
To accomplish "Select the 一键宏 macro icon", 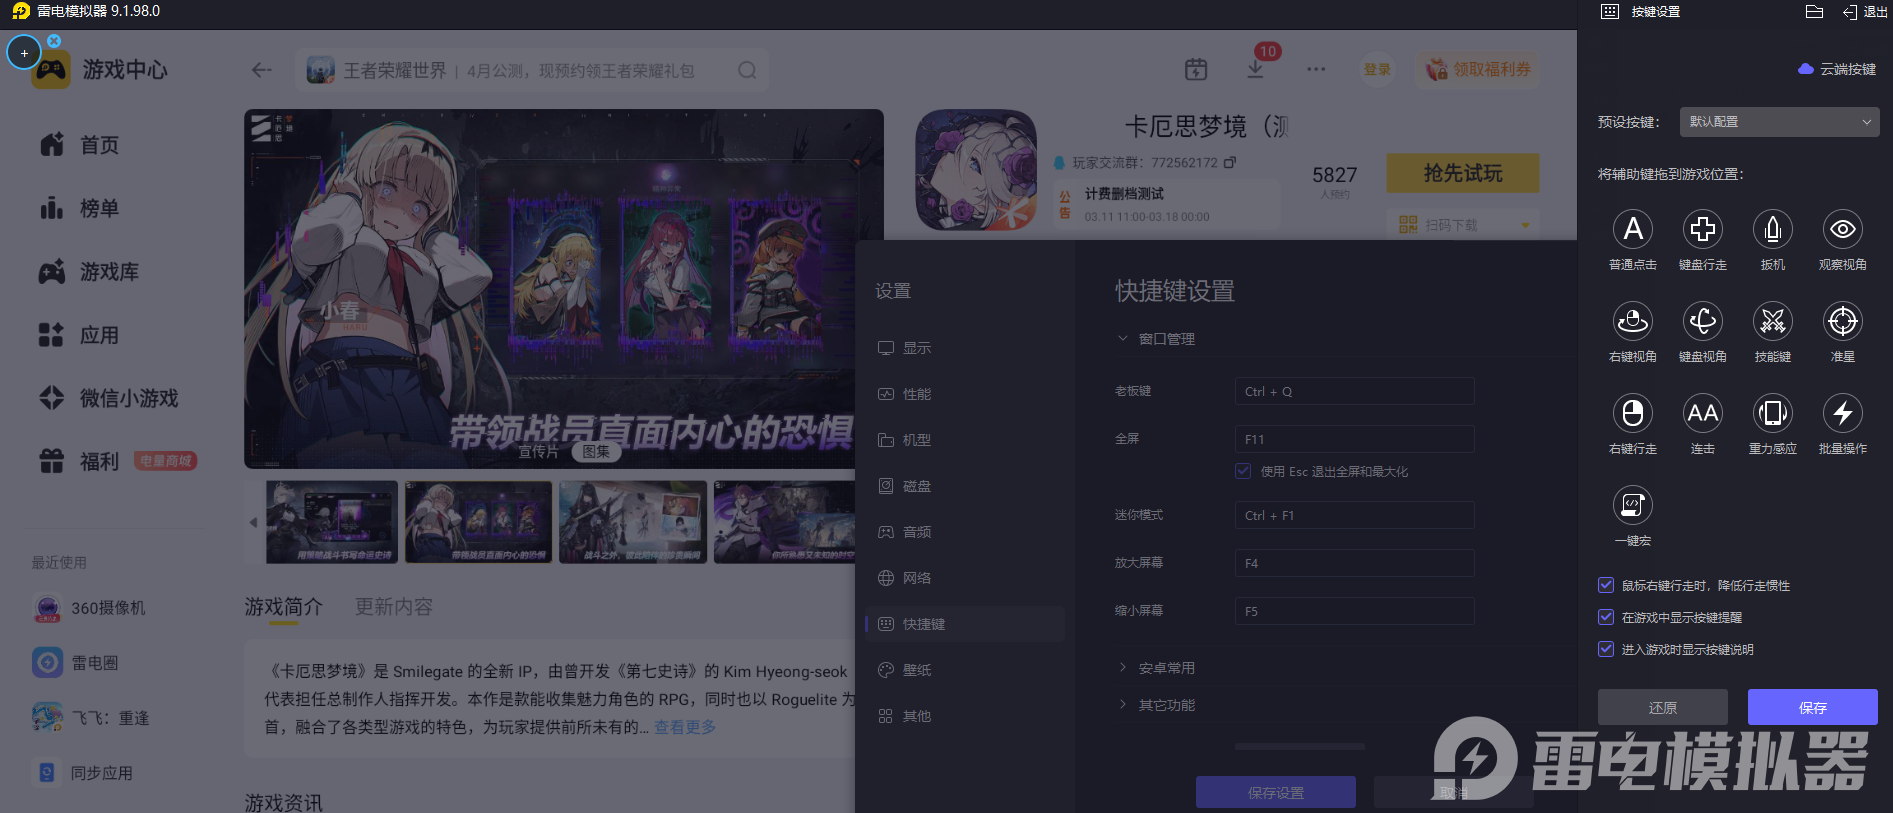I will point(1633,505).
